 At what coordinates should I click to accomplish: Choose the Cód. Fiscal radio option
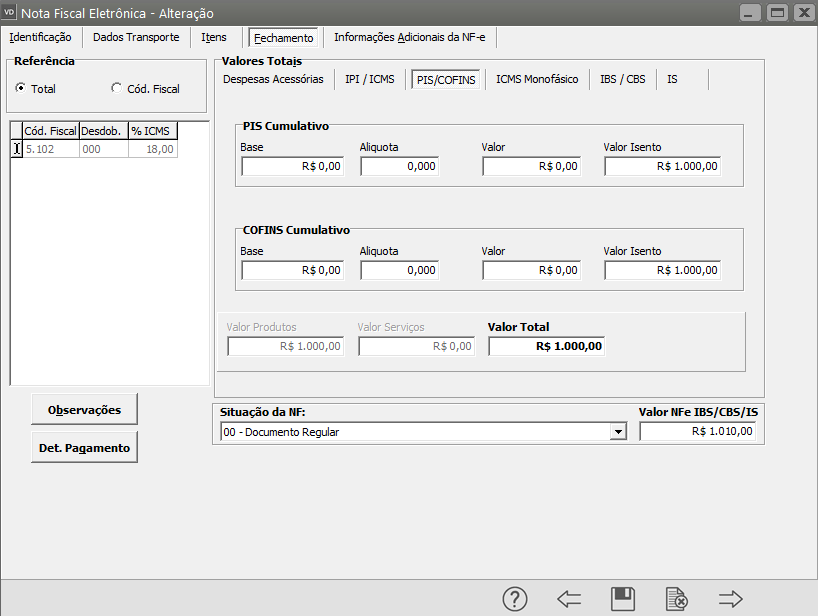click(x=116, y=89)
